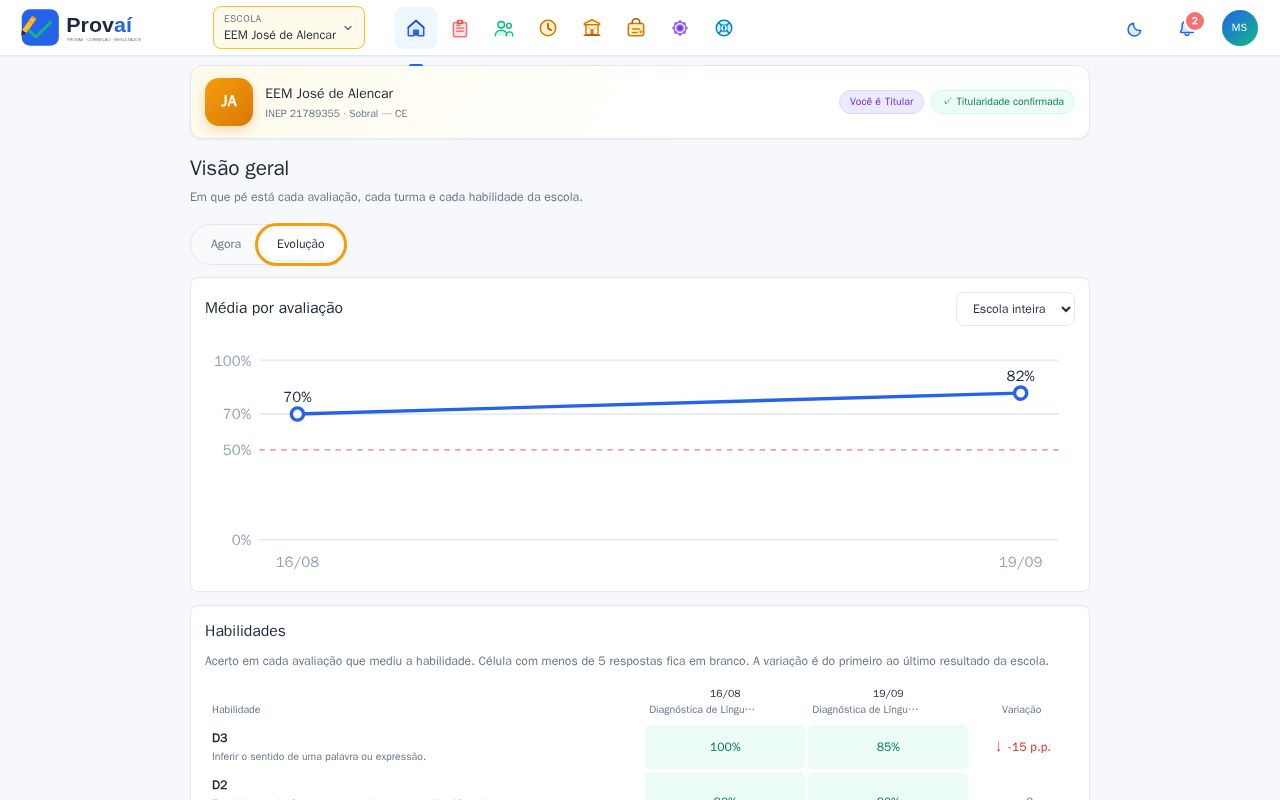Screen dimensions: 1280x800
Task: Click the INEP 21789355 school info text
Action: coord(336,114)
